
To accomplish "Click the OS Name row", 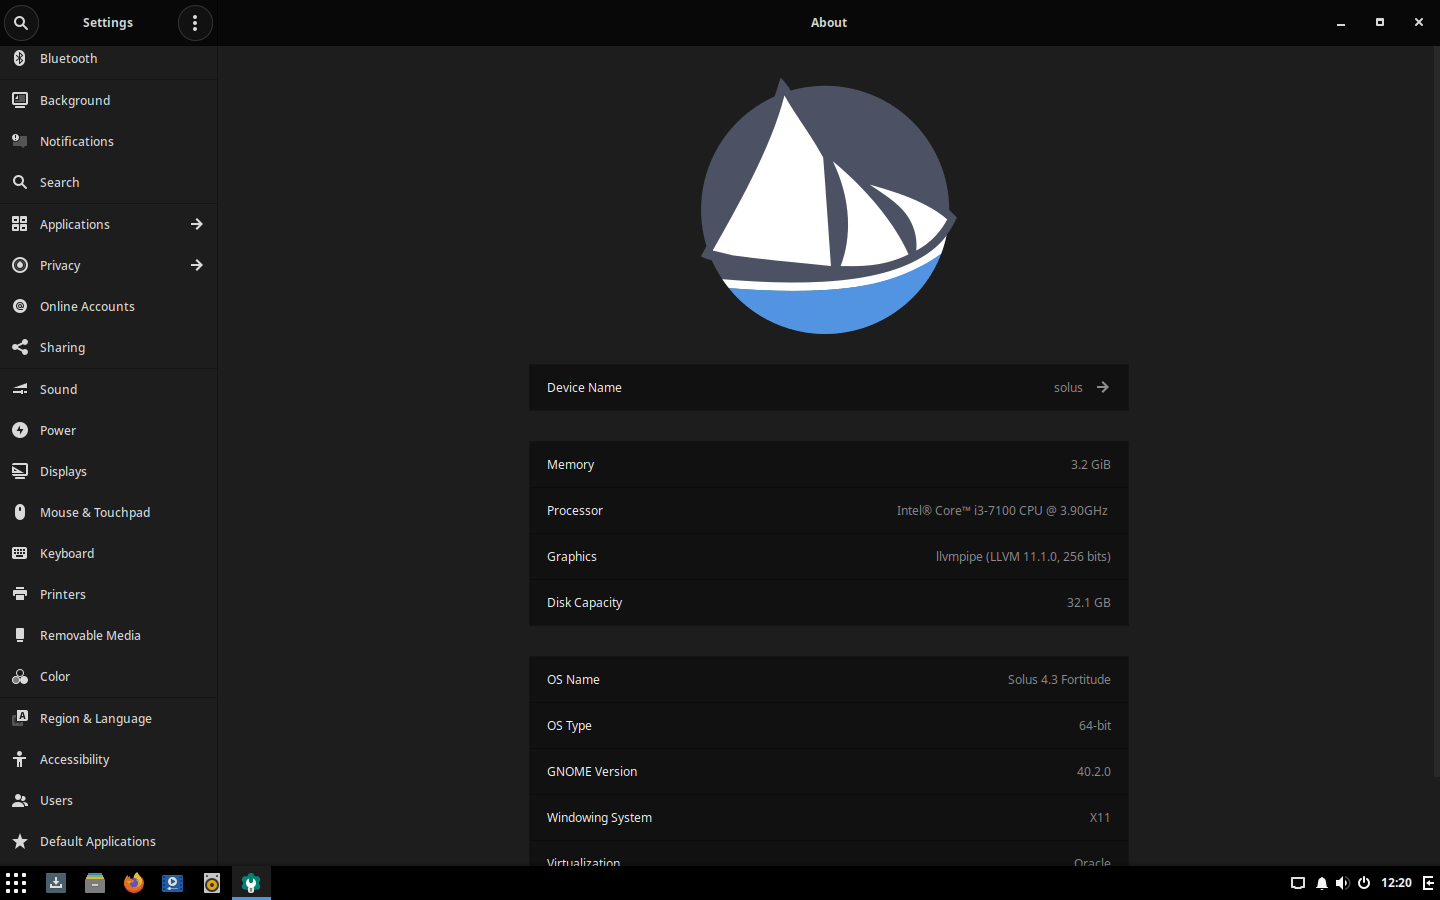I will coord(828,679).
